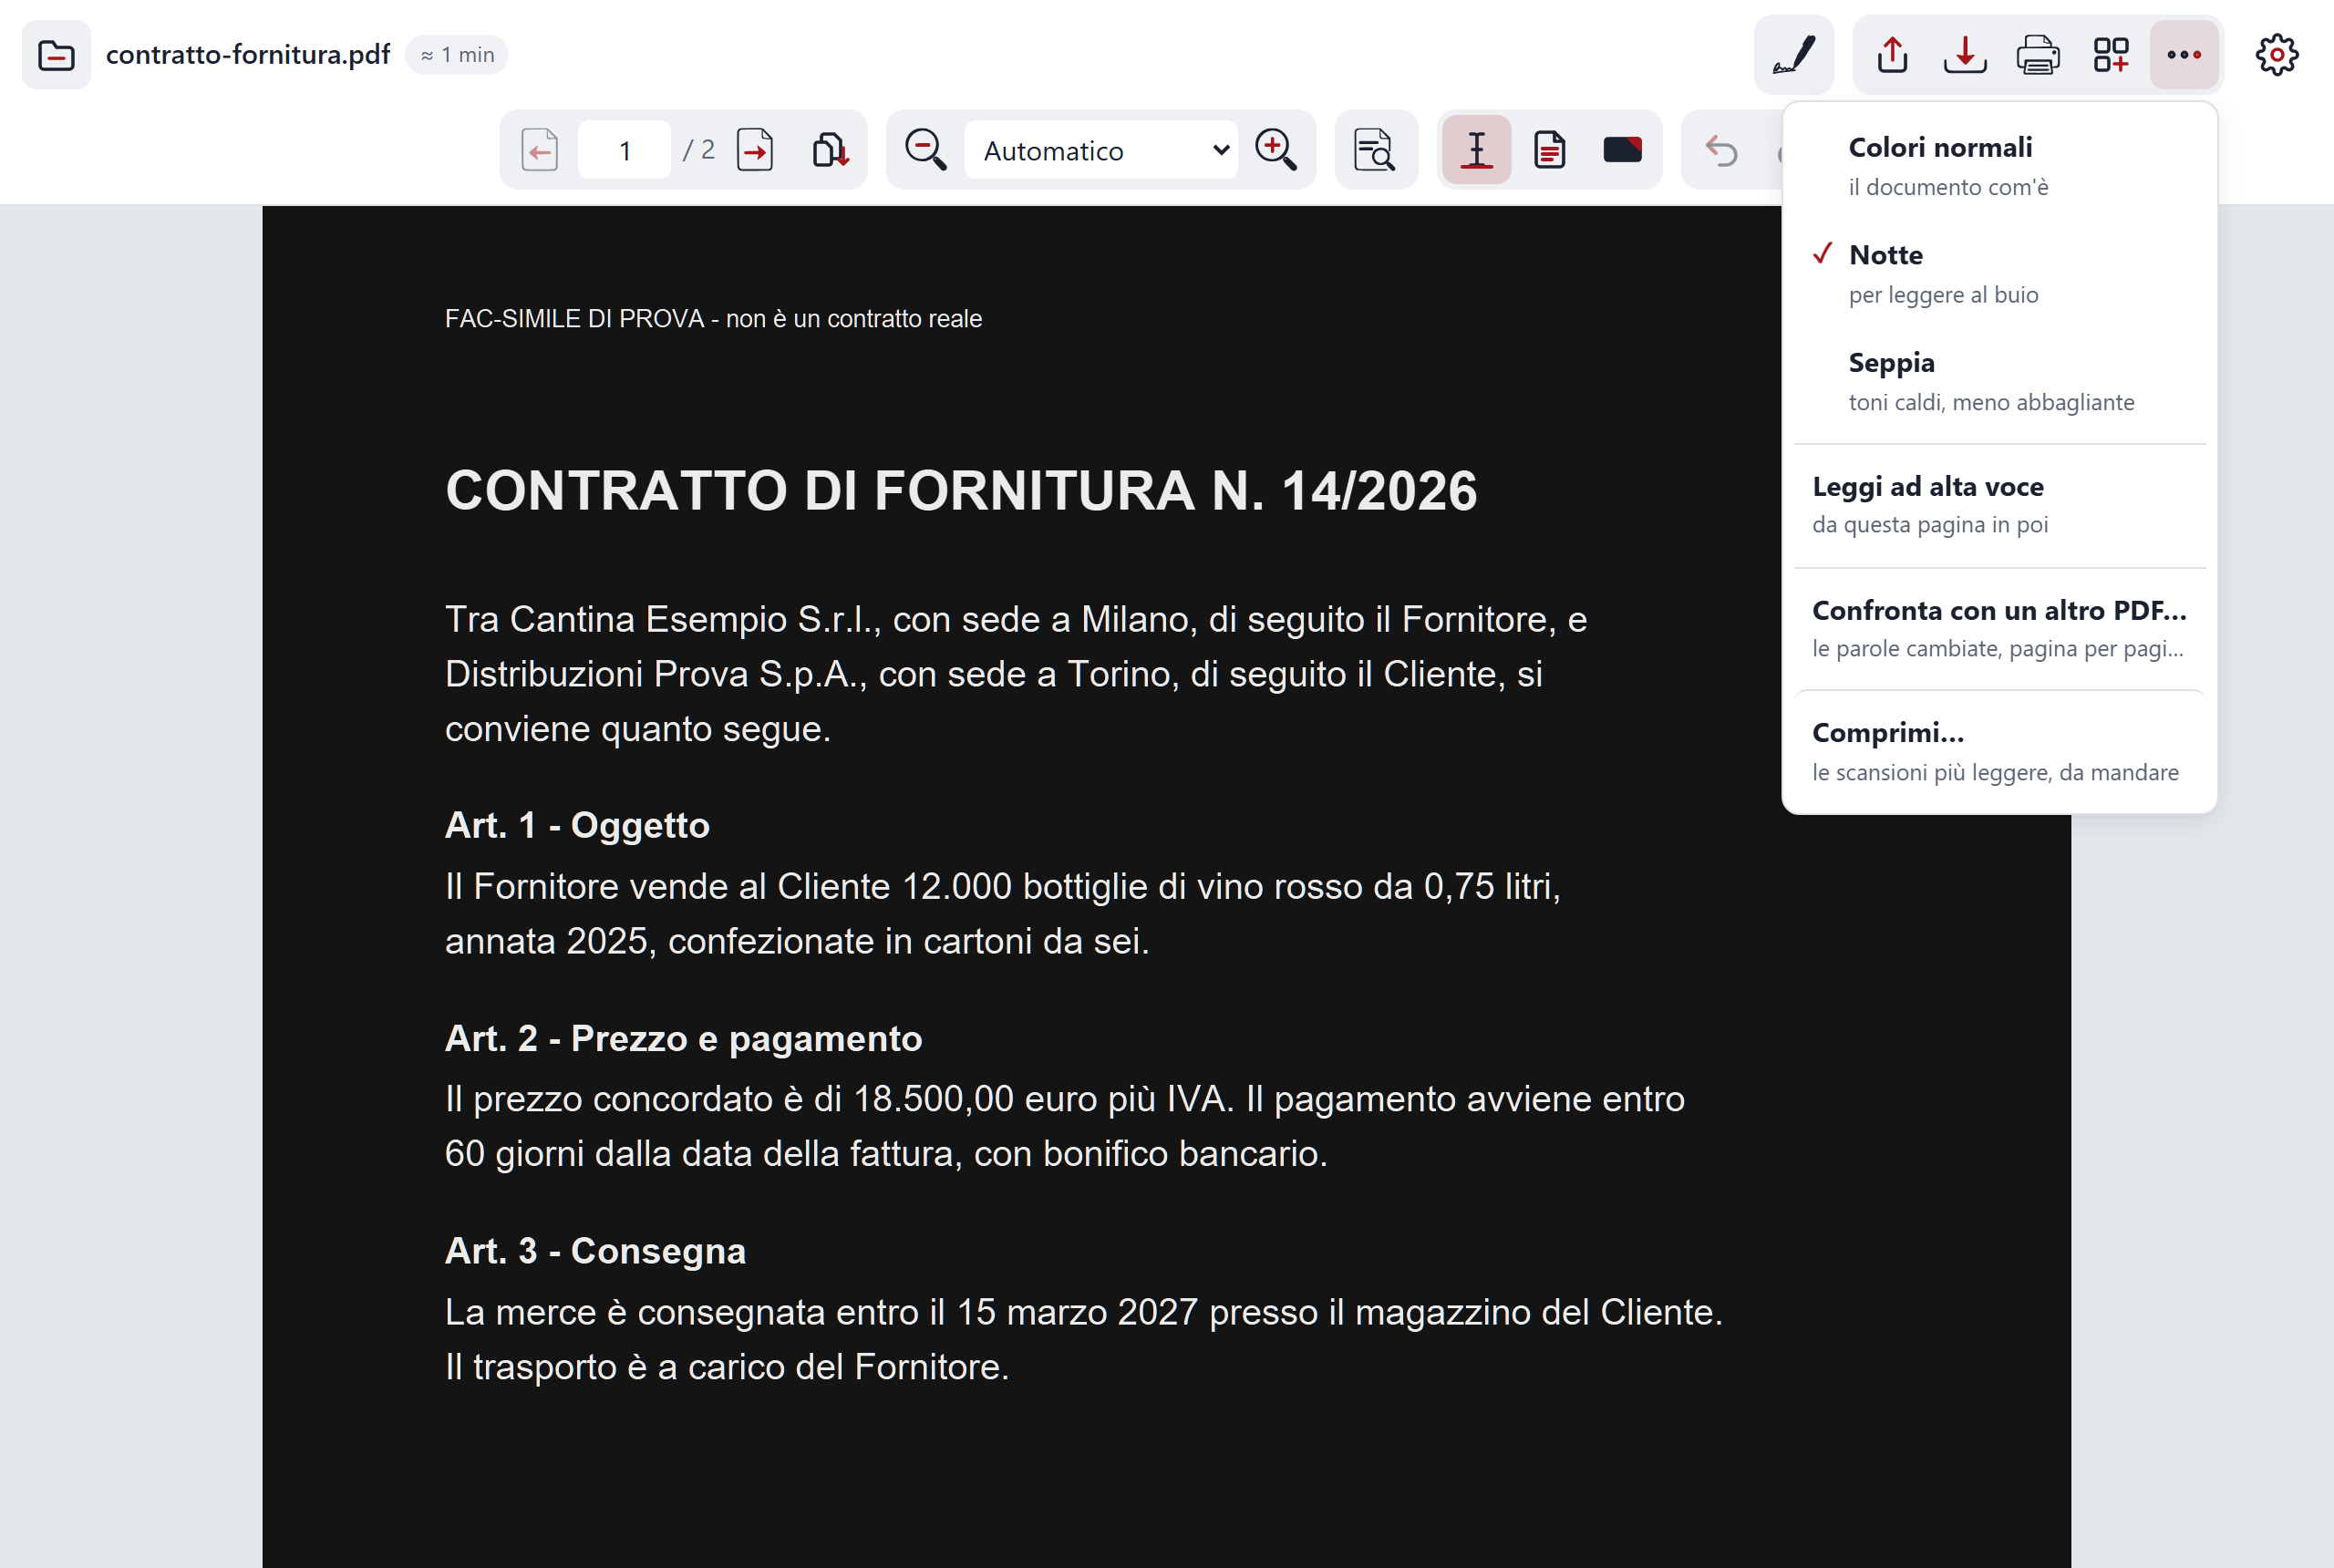Click the Art. 3 - Consegna heading
The height and width of the screenshot is (1568, 2334).
click(595, 1252)
